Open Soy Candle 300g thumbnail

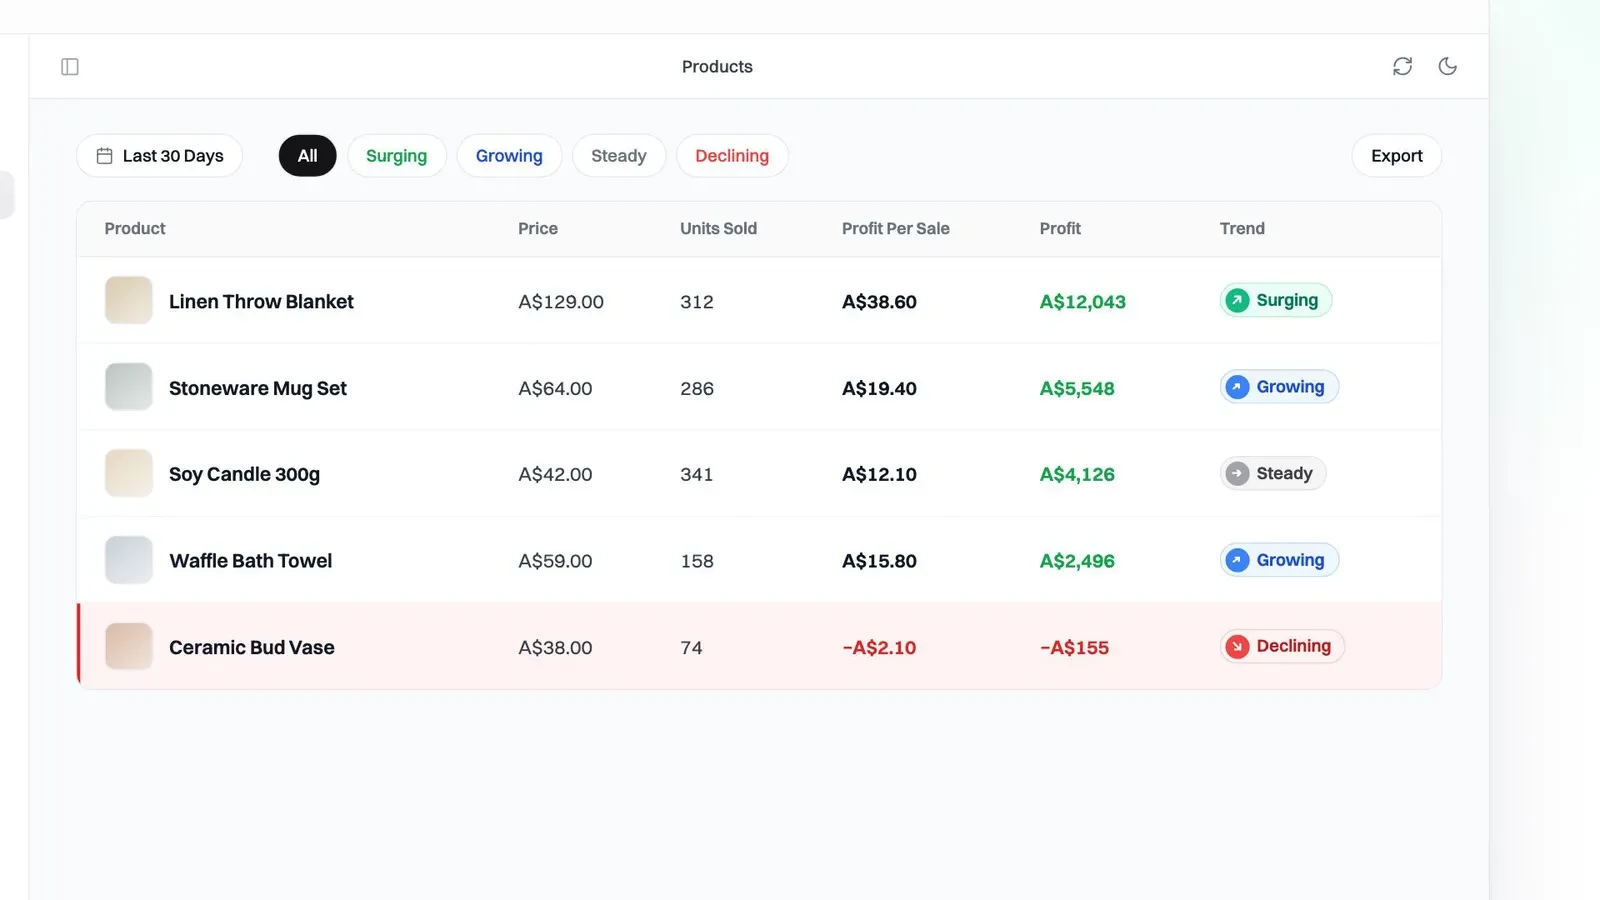coord(129,474)
